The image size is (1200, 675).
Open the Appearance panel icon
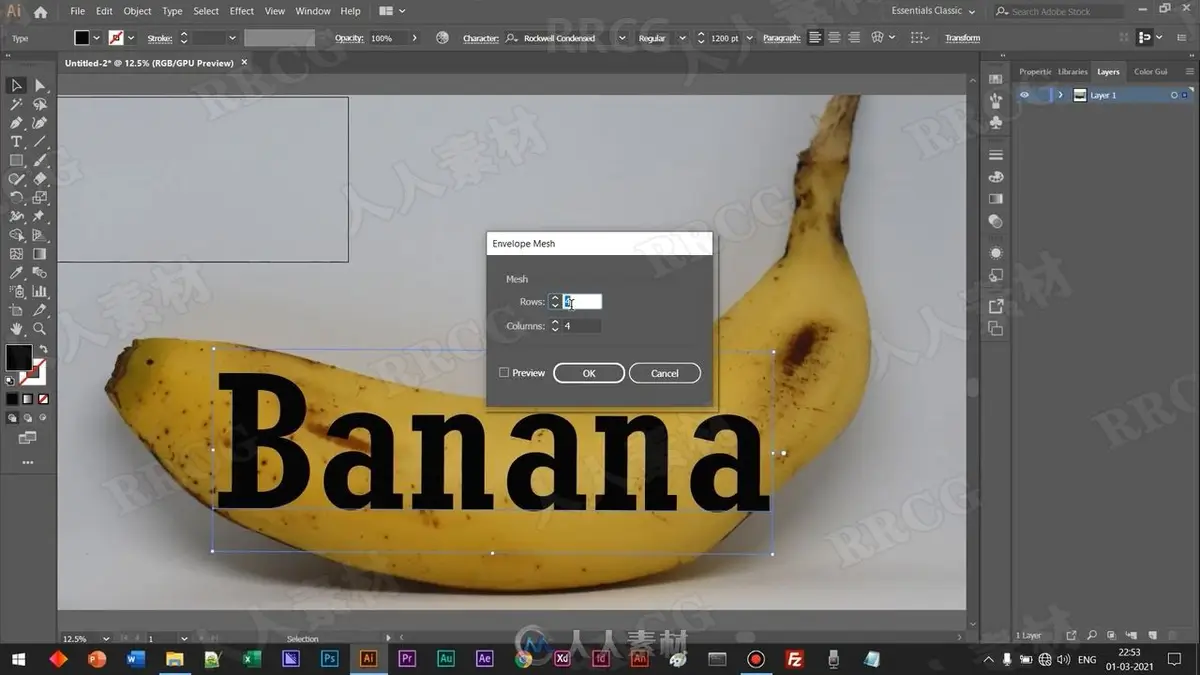[995, 253]
